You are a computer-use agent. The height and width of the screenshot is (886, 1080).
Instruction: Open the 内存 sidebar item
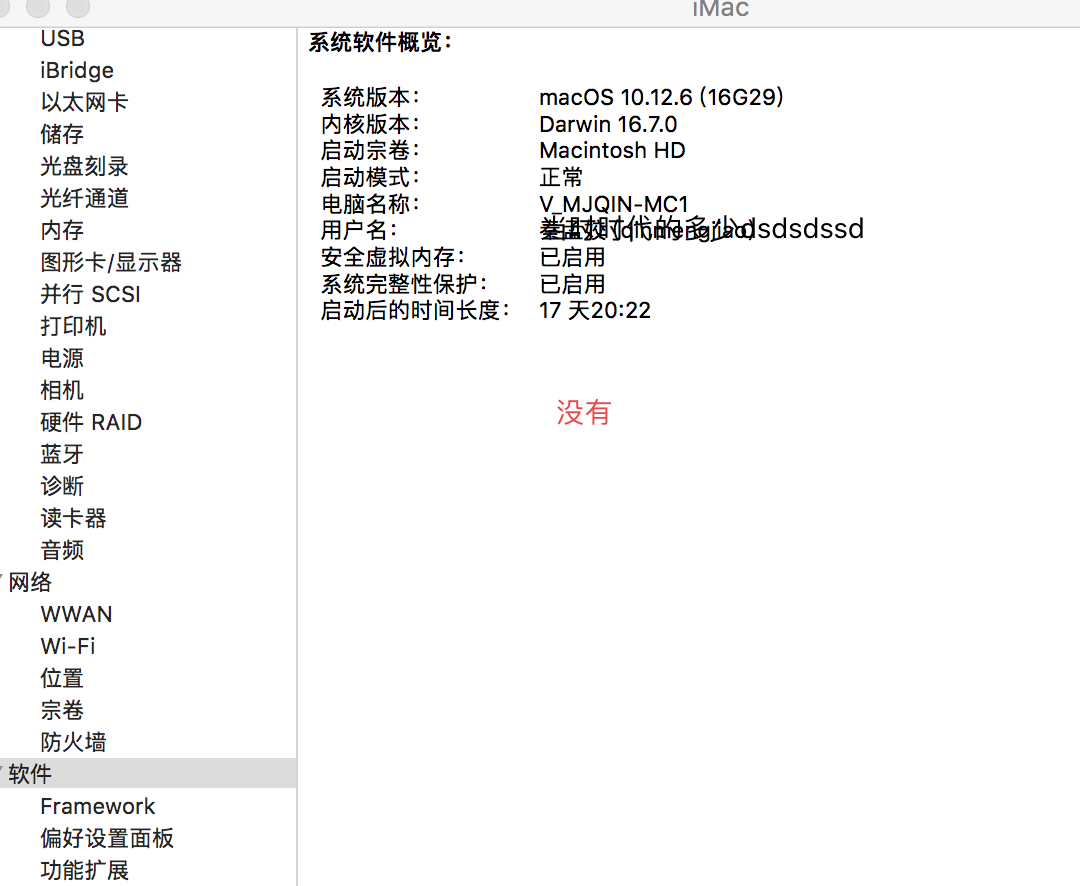pos(62,230)
